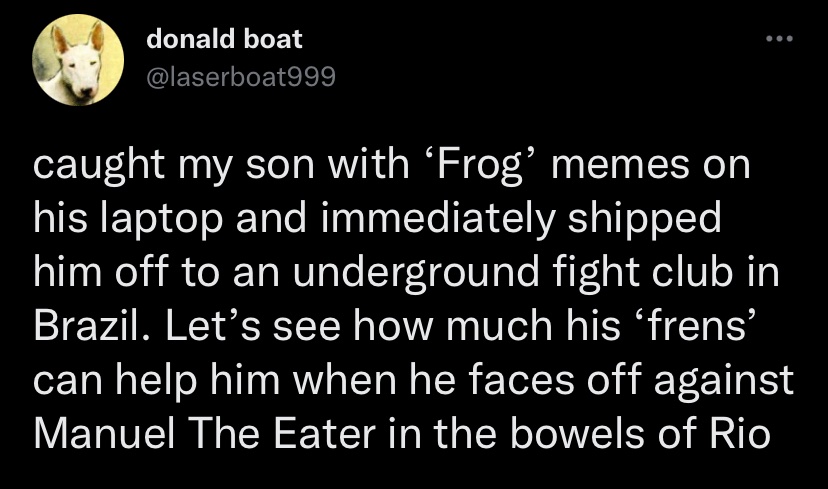
Task: Open donald boat's profile name
Action: (224, 39)
